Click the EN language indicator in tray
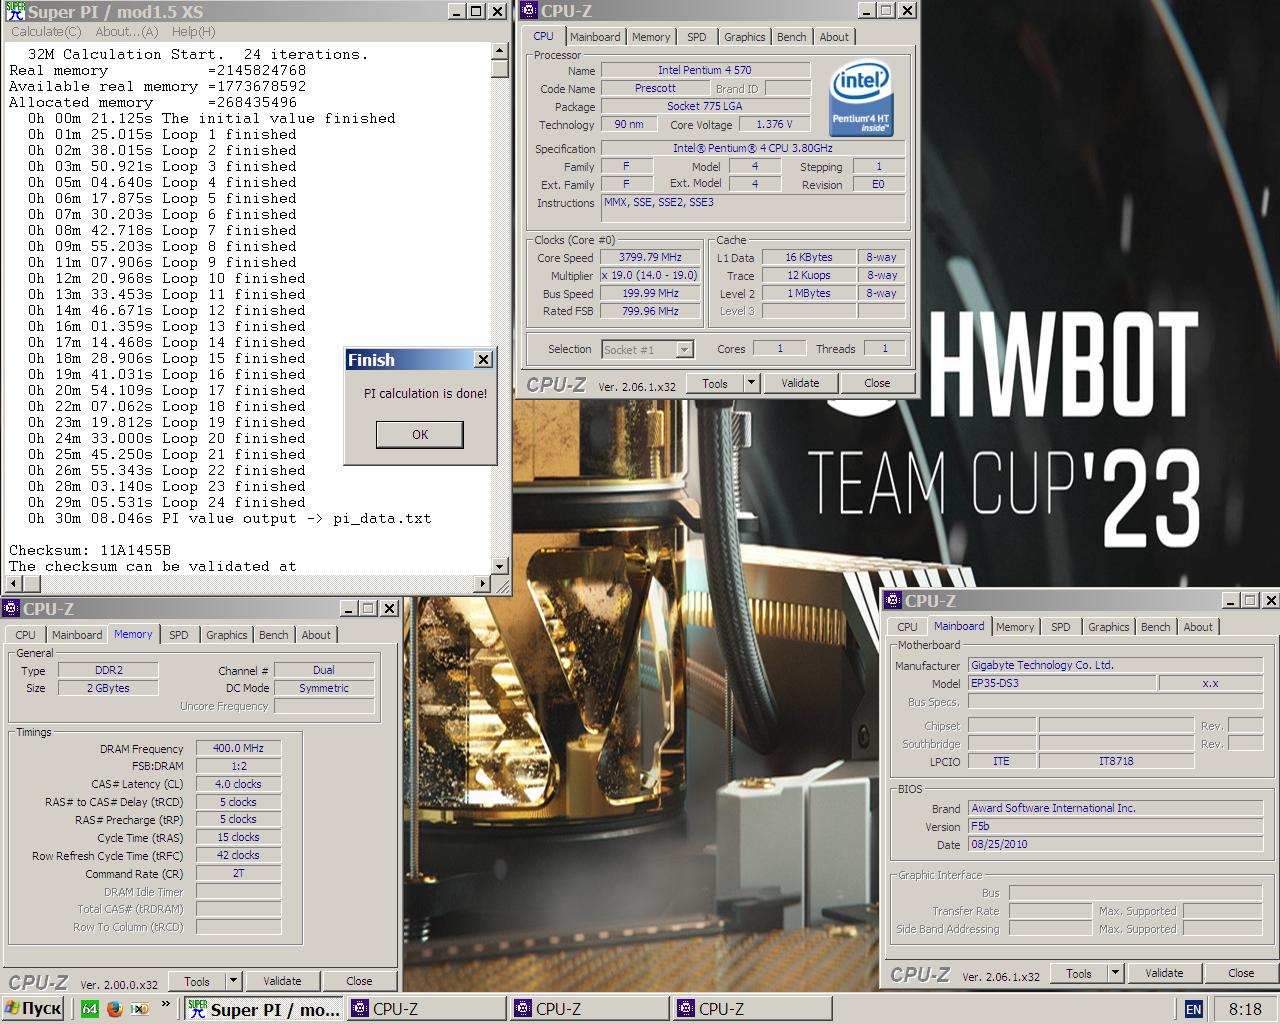Screen dimensions: 1280x1024 [x=1193, y=1009]
